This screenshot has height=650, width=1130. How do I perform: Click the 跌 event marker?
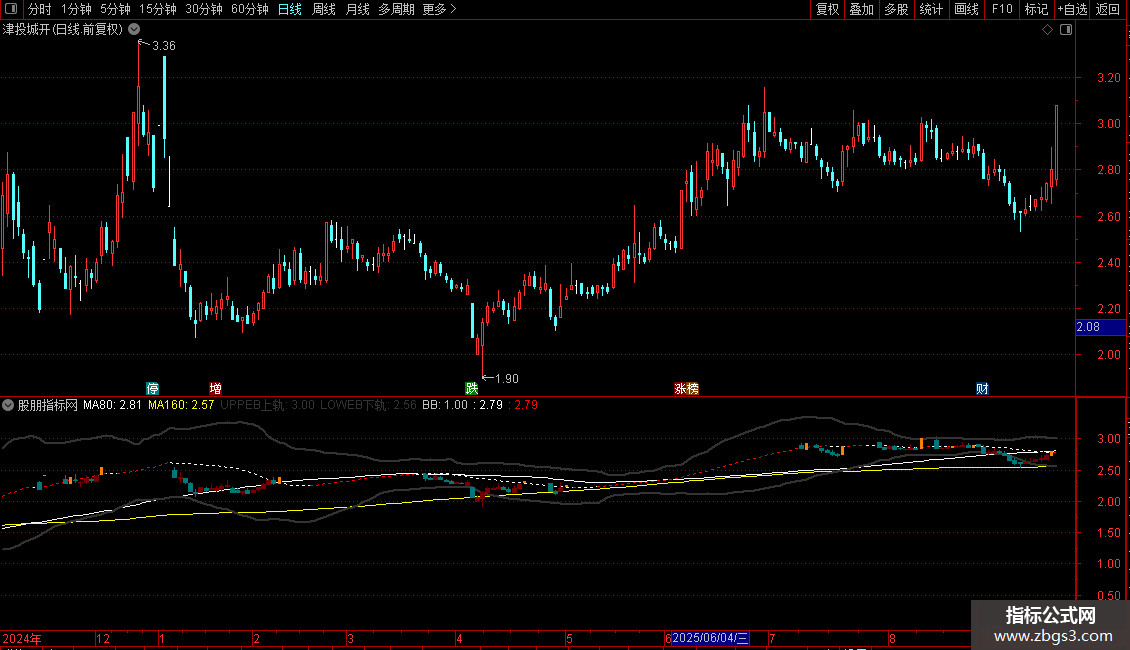(x=472, y=388)
